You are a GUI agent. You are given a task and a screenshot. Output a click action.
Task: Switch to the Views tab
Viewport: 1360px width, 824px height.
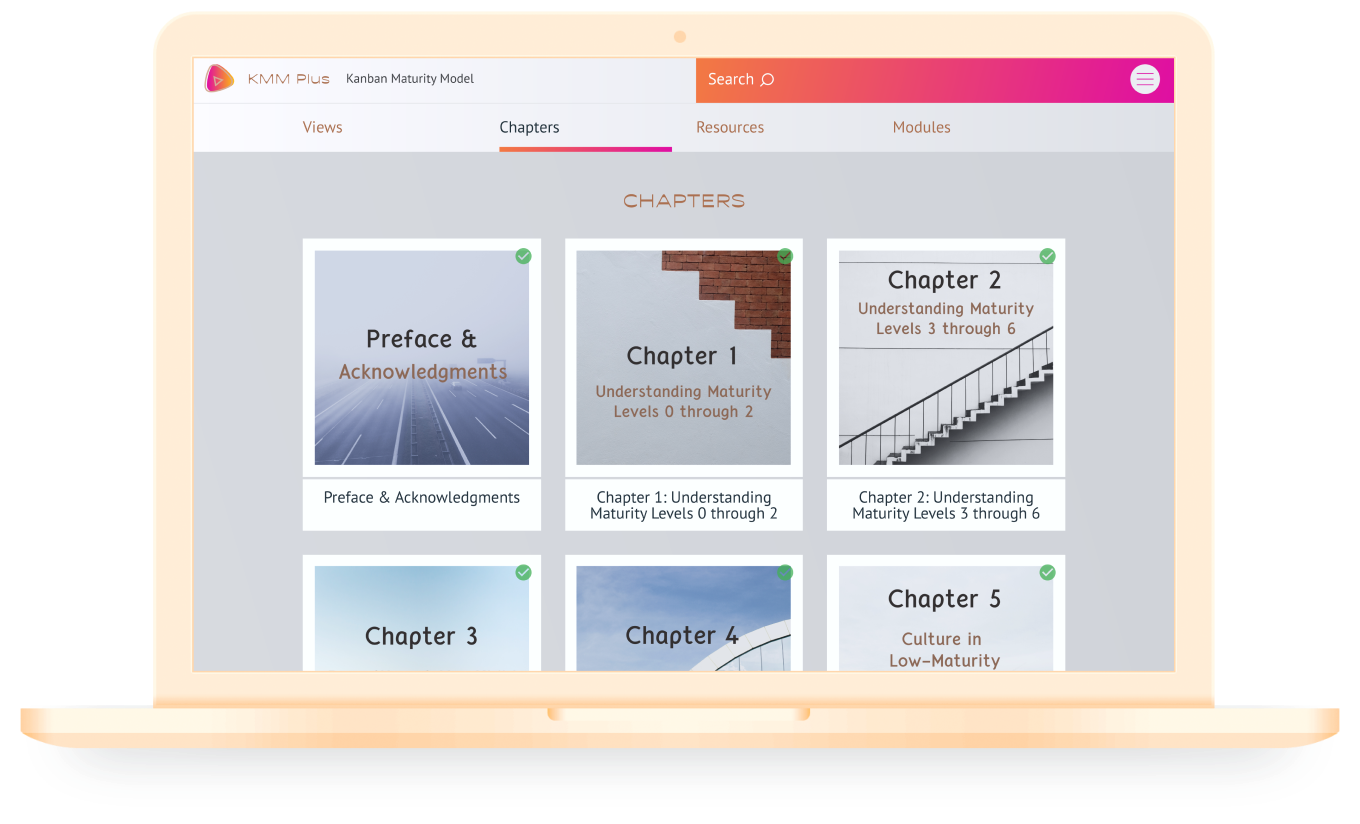click(x=322, y=127)
